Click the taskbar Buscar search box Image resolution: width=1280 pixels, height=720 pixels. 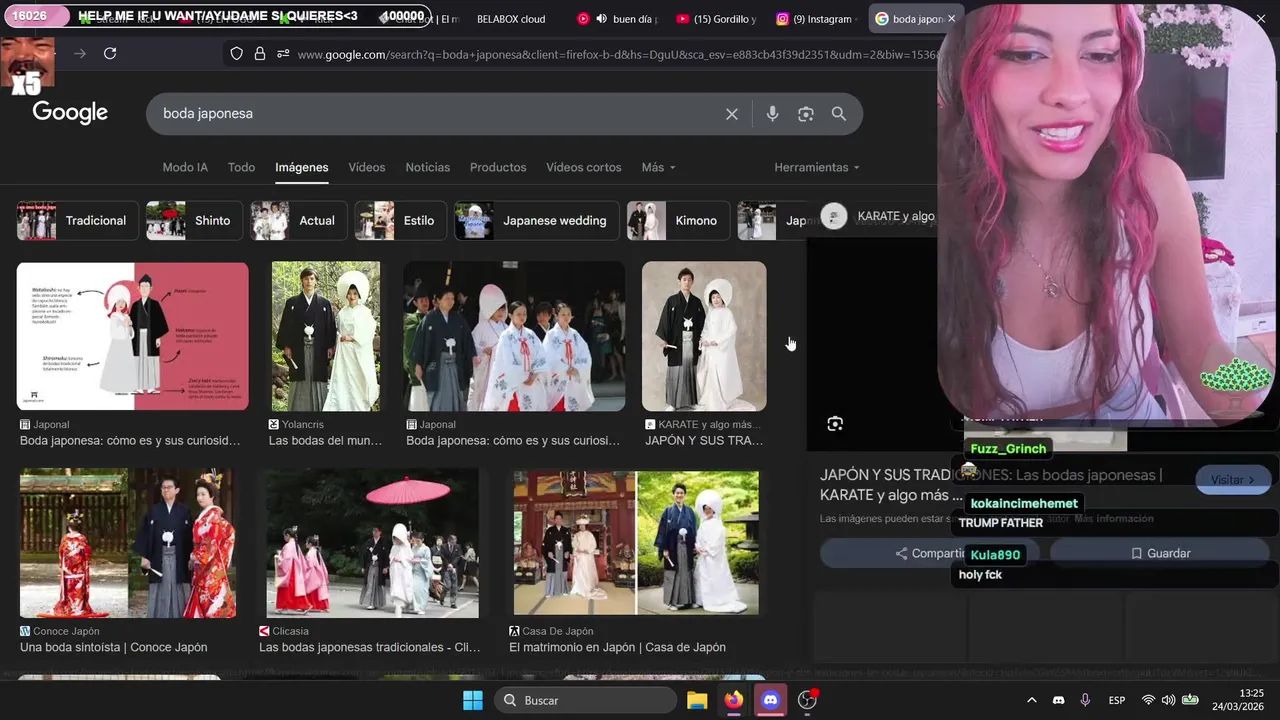coord(586,700)
